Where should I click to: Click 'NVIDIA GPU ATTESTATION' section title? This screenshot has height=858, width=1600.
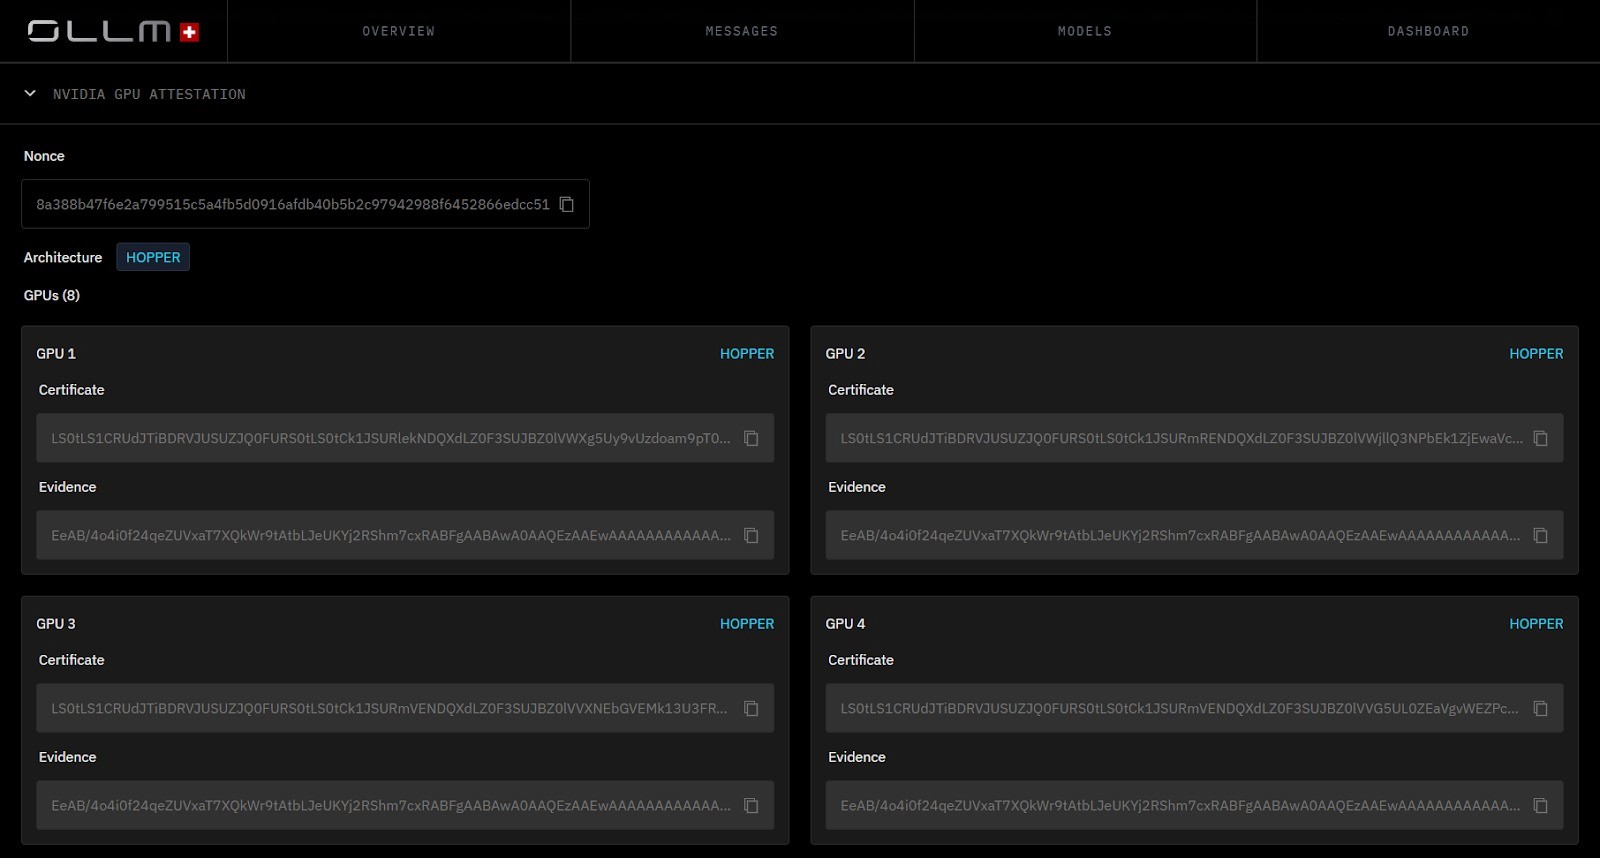[x=149, y=94]
